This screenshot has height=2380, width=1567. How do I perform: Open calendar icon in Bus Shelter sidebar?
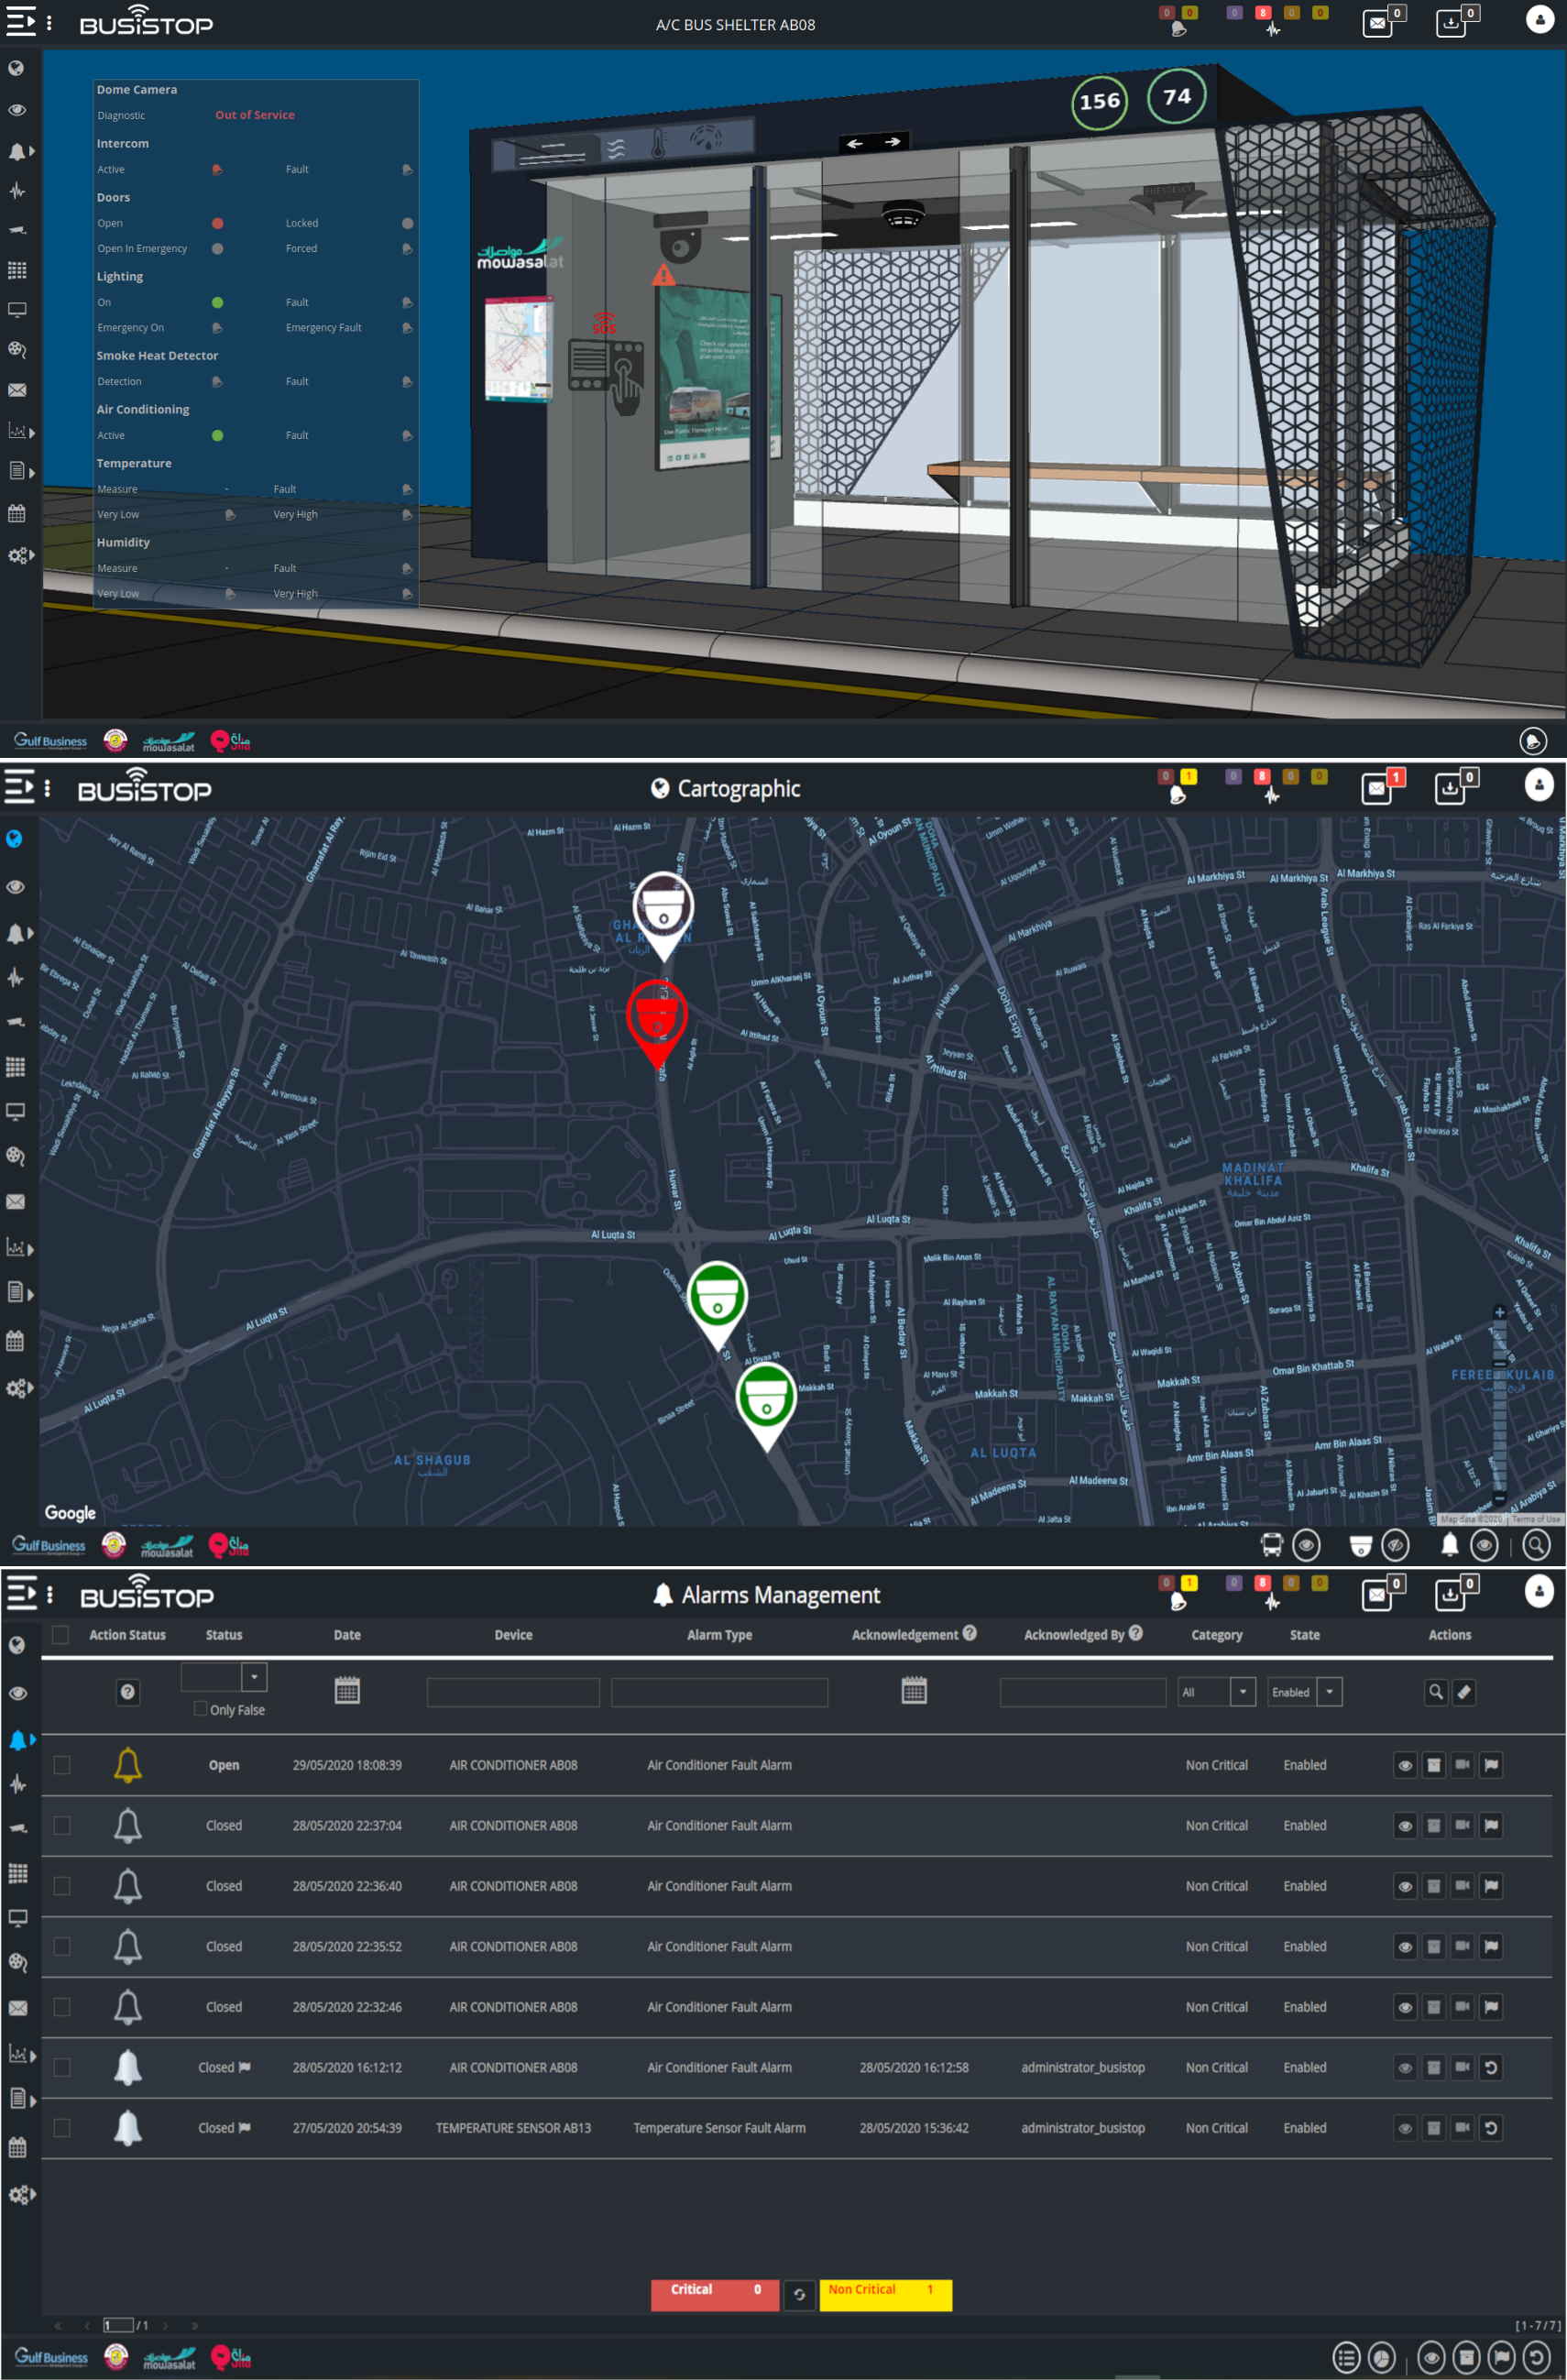click(x=16, y=513)
